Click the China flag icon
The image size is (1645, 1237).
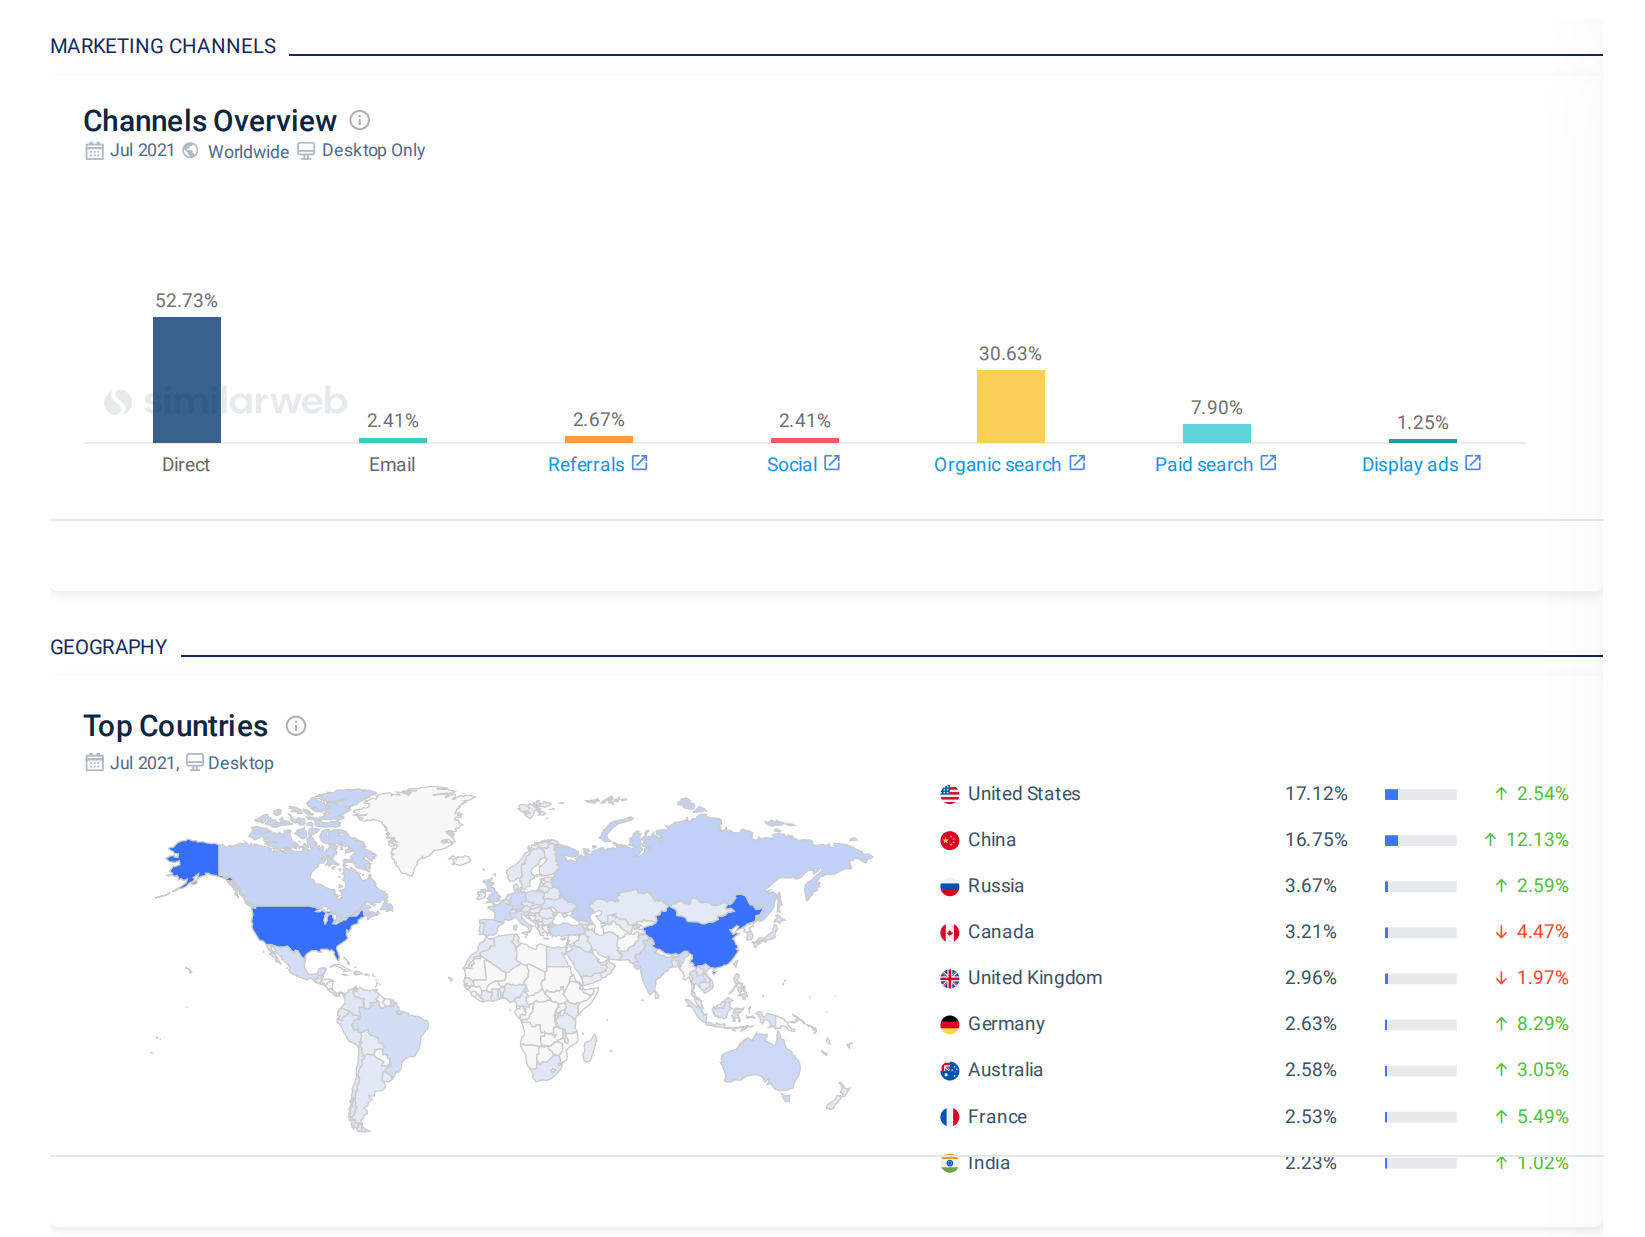pos(950,841)
